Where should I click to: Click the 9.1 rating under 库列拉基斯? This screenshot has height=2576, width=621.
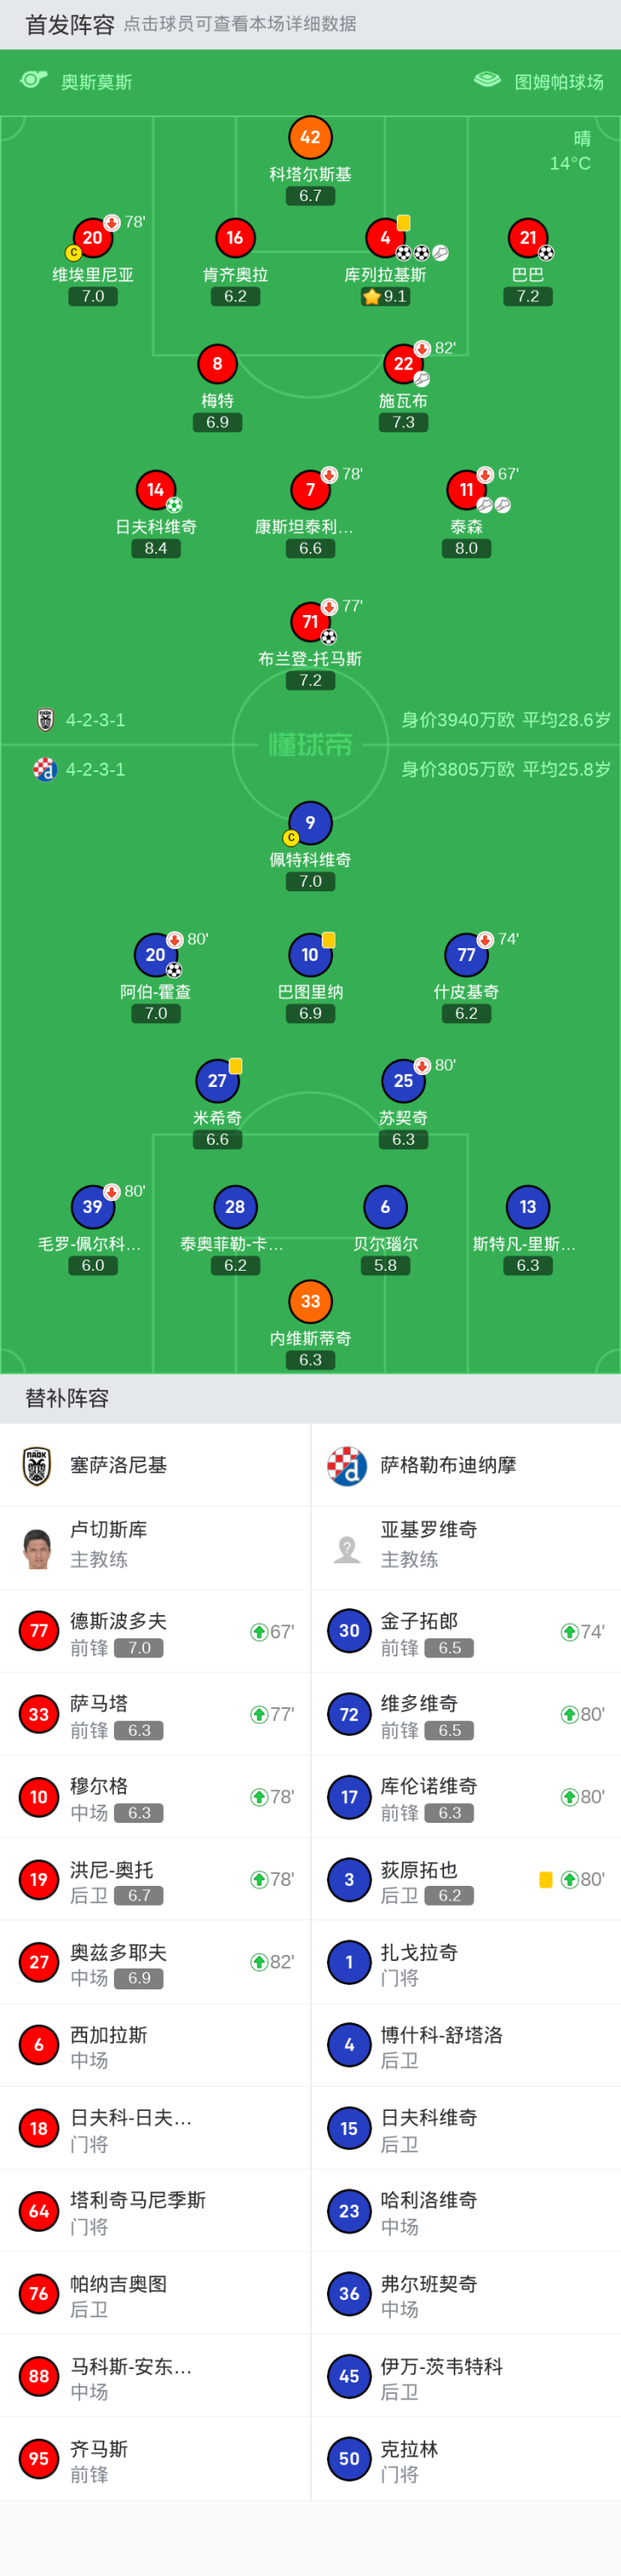(x=386, y=297)
